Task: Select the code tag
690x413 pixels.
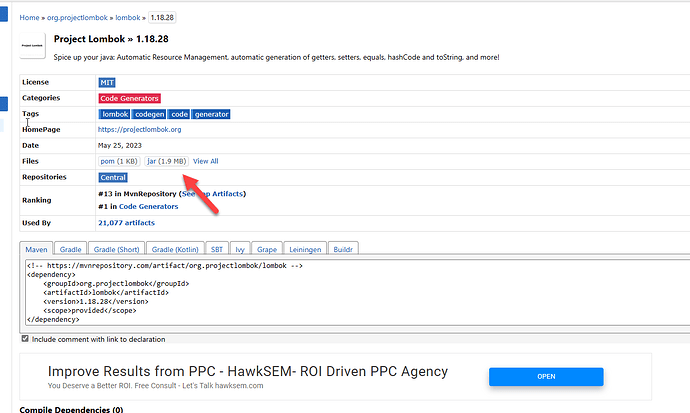Action: click(179, 114)
